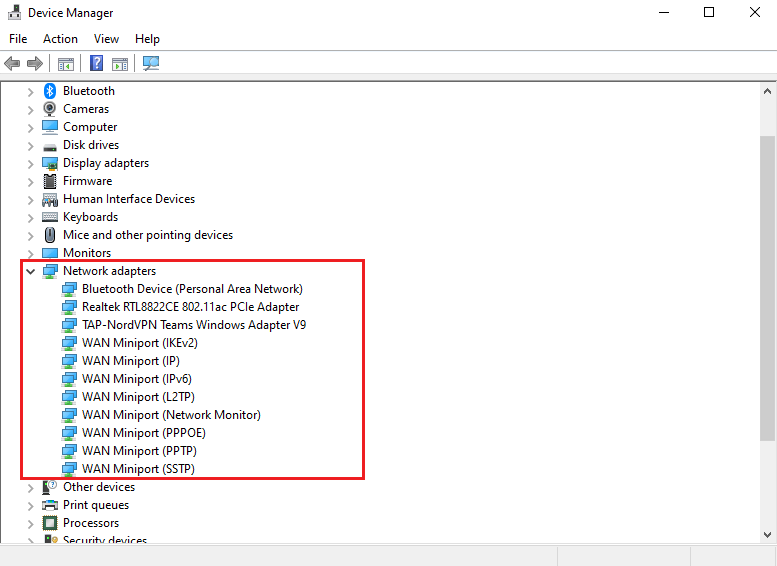Click the Disk drives icon

(x=50, y=147)
